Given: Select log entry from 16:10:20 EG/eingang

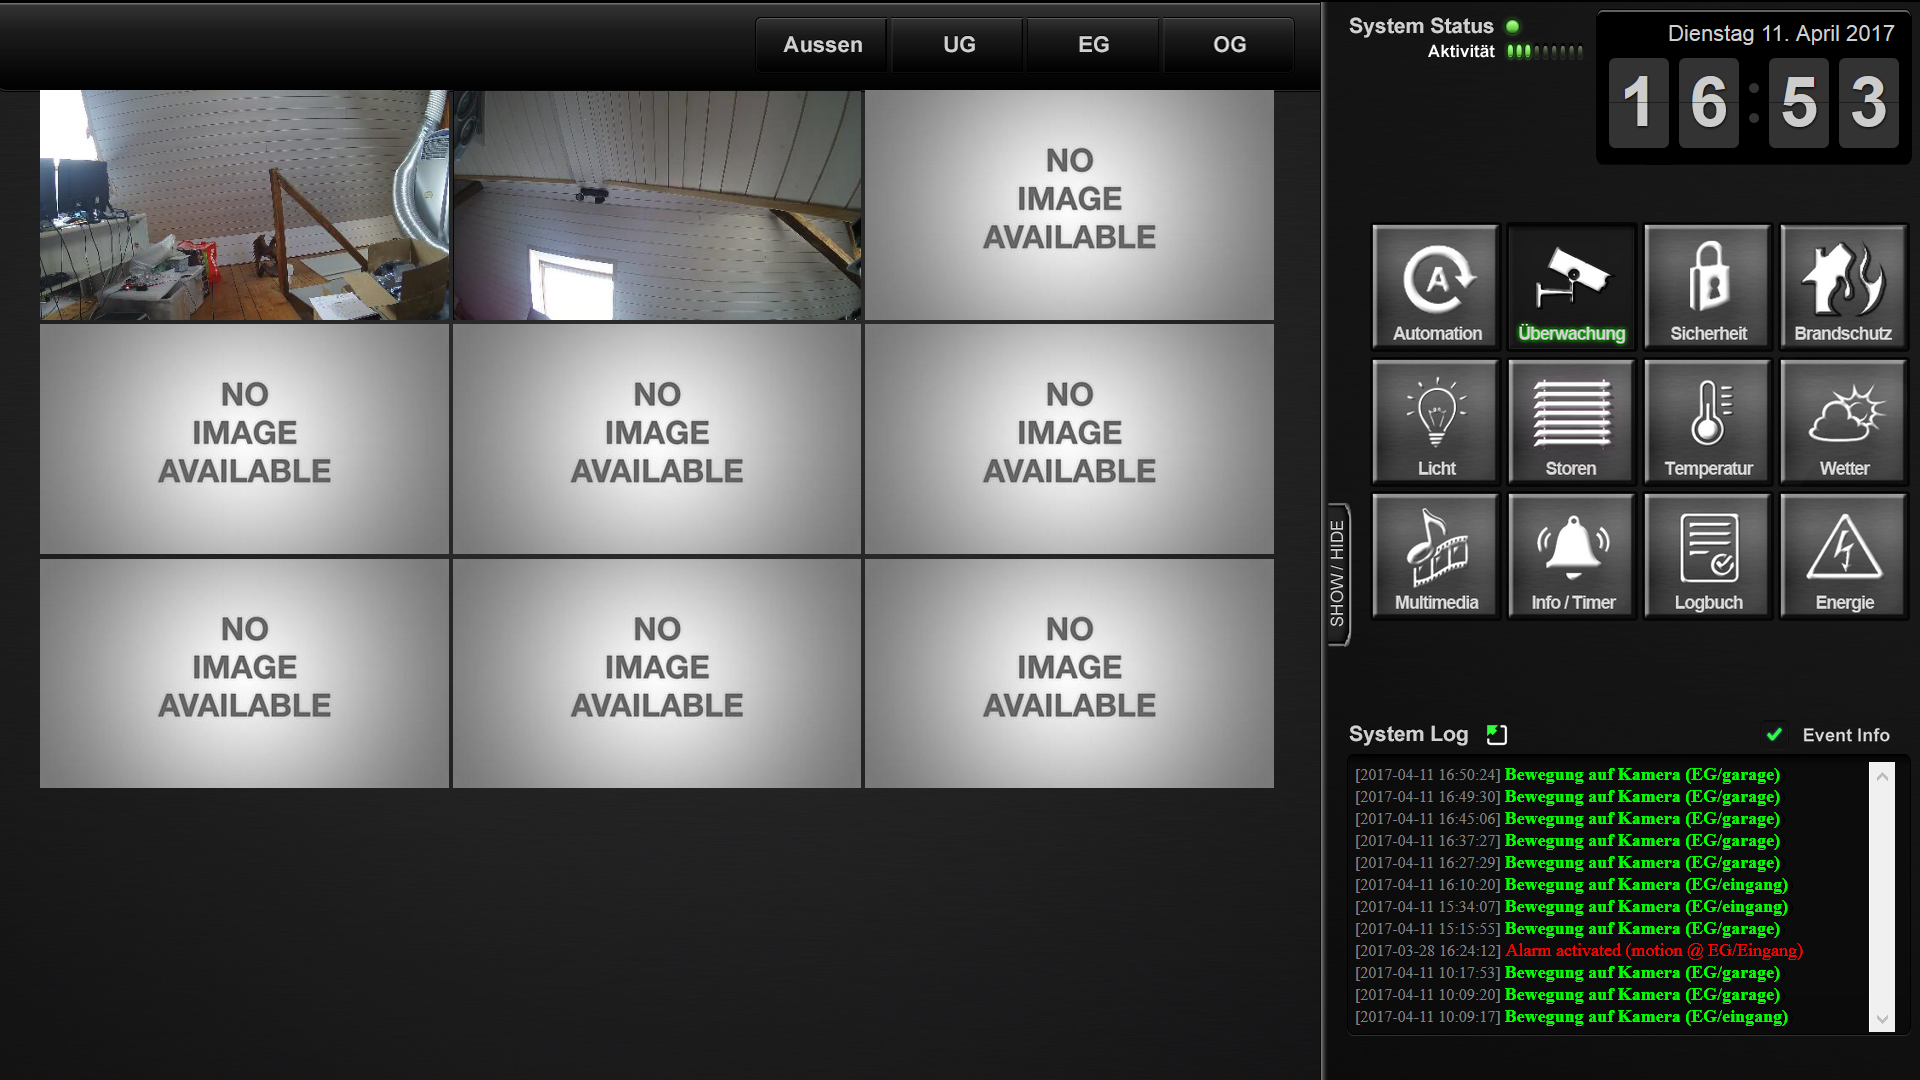Looking at the screenshot, I should tap(1571, 885).
